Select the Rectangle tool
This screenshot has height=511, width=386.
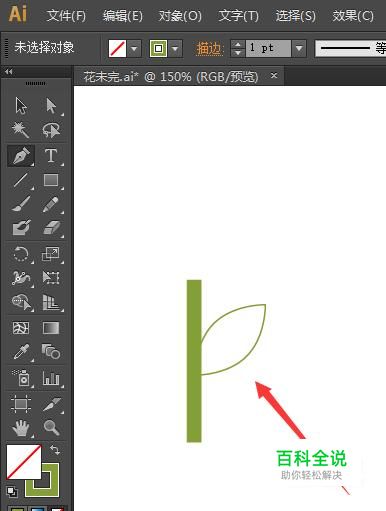click(x=51, y=180)
